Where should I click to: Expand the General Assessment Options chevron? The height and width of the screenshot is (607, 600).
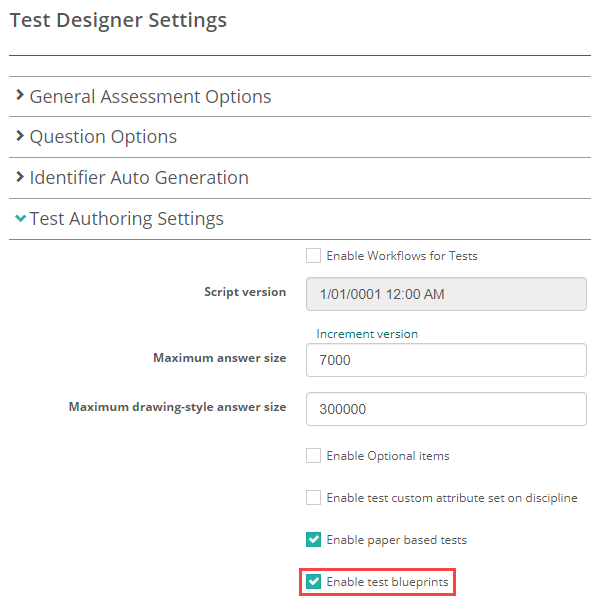[x=20, y=97]
